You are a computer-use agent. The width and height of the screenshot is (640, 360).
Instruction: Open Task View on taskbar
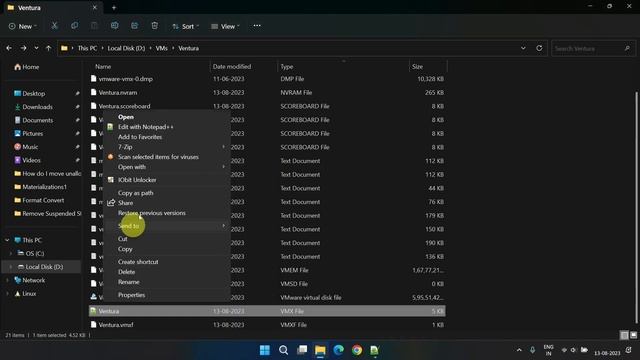(302, 350)
